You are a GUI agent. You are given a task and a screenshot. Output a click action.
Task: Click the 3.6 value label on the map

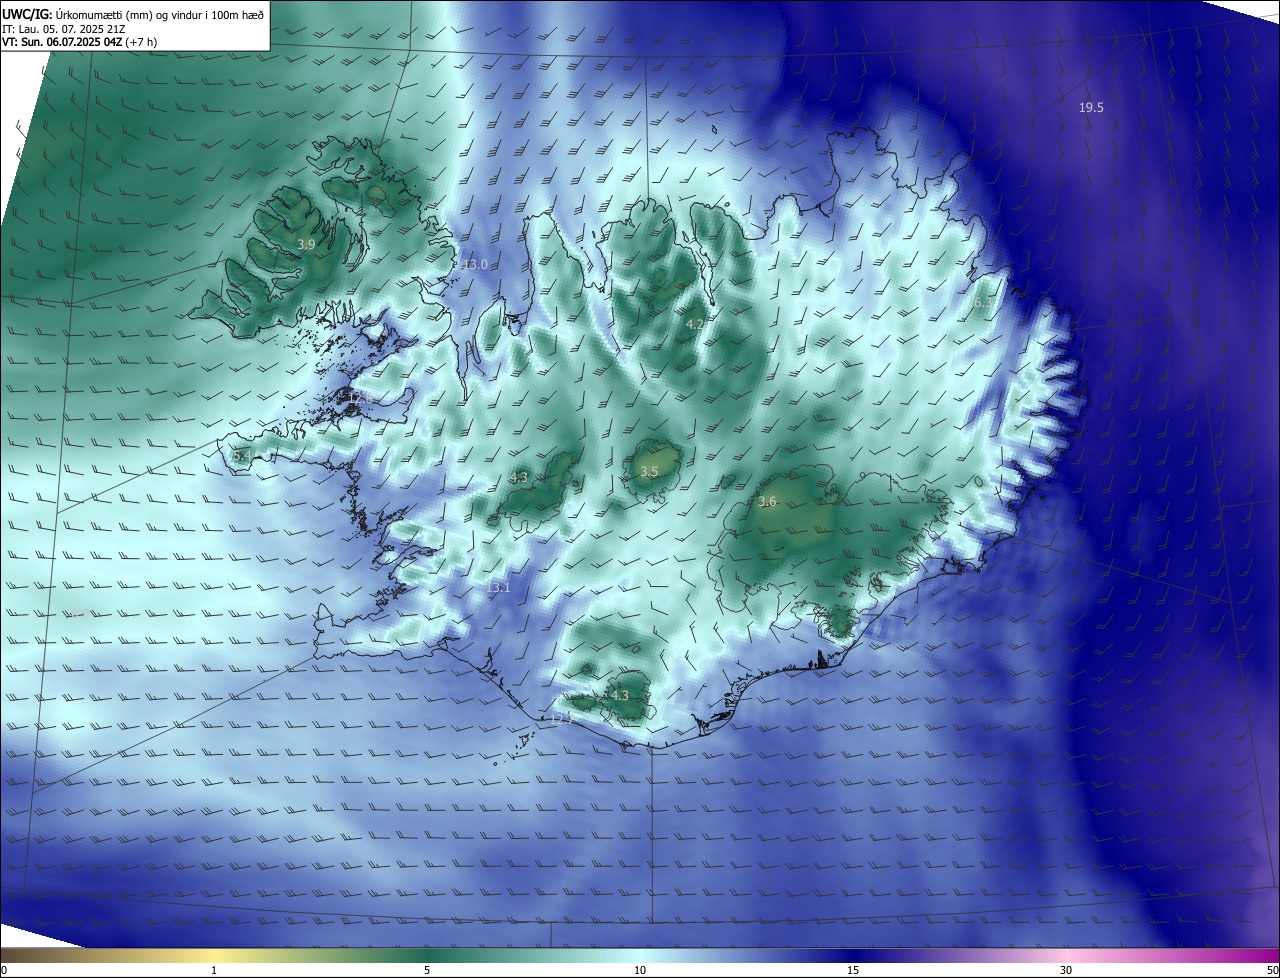tap(767, 502)
